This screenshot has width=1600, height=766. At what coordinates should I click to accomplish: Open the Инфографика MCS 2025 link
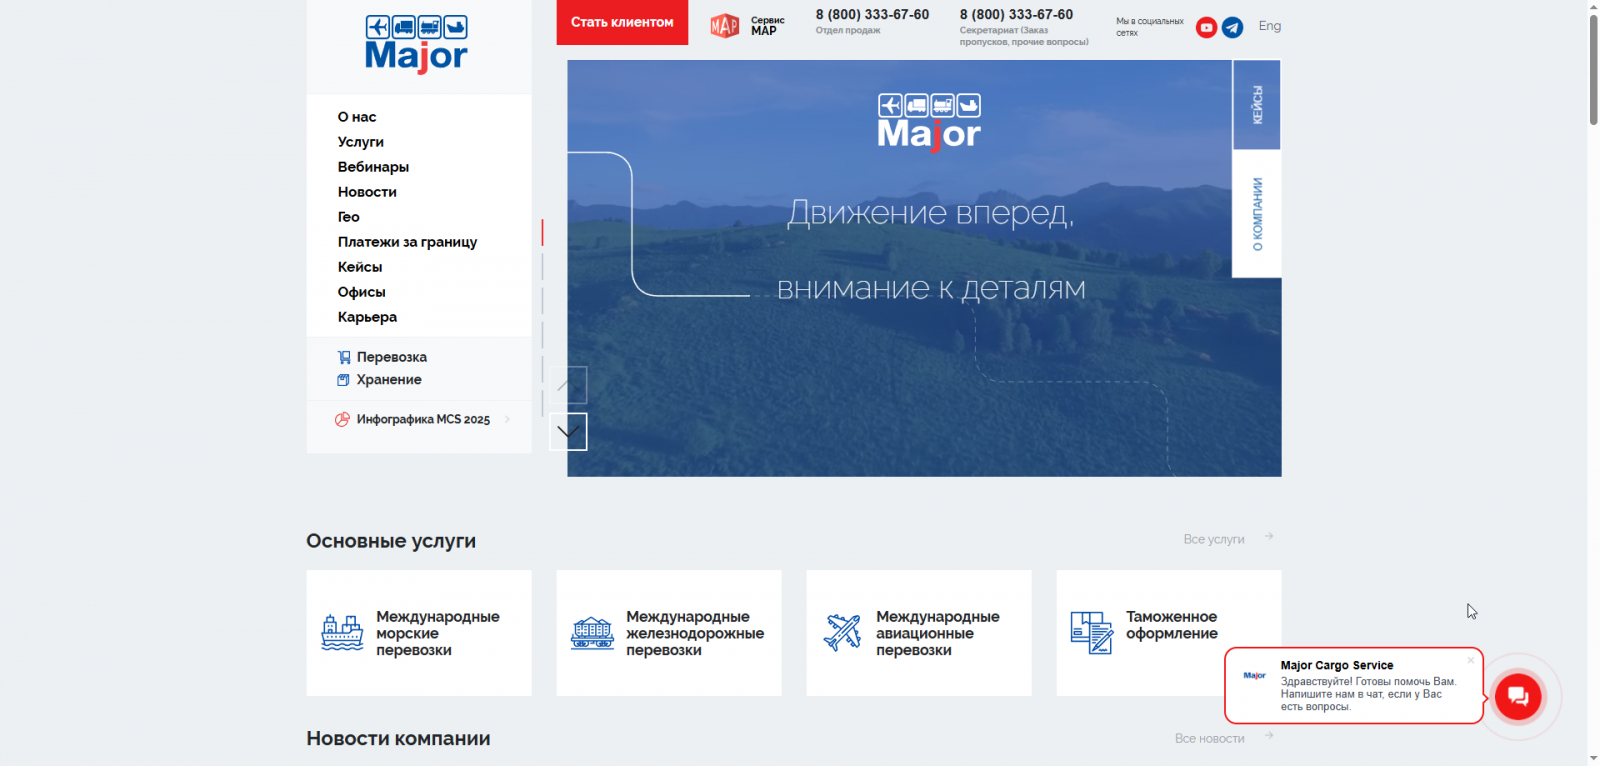coord(423,420)
